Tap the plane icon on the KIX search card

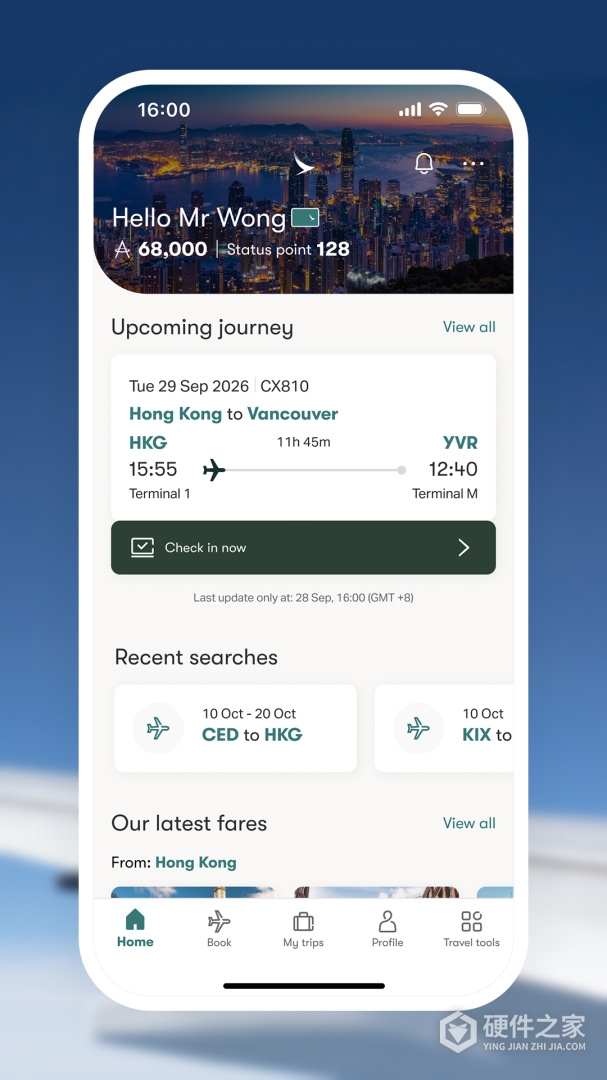click(x=418, y=728)
